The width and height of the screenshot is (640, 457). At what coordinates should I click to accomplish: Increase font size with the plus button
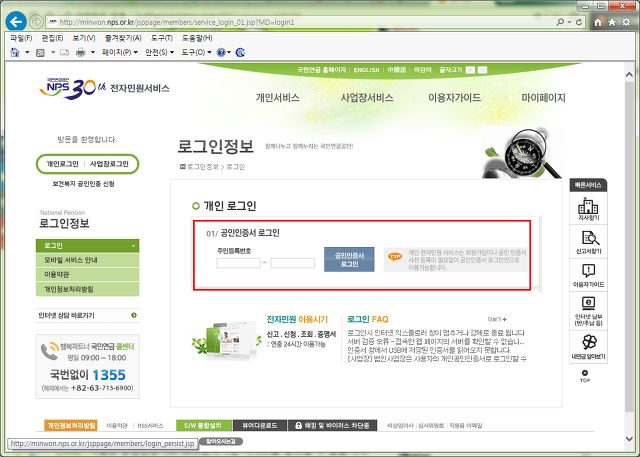click(470, 70)
